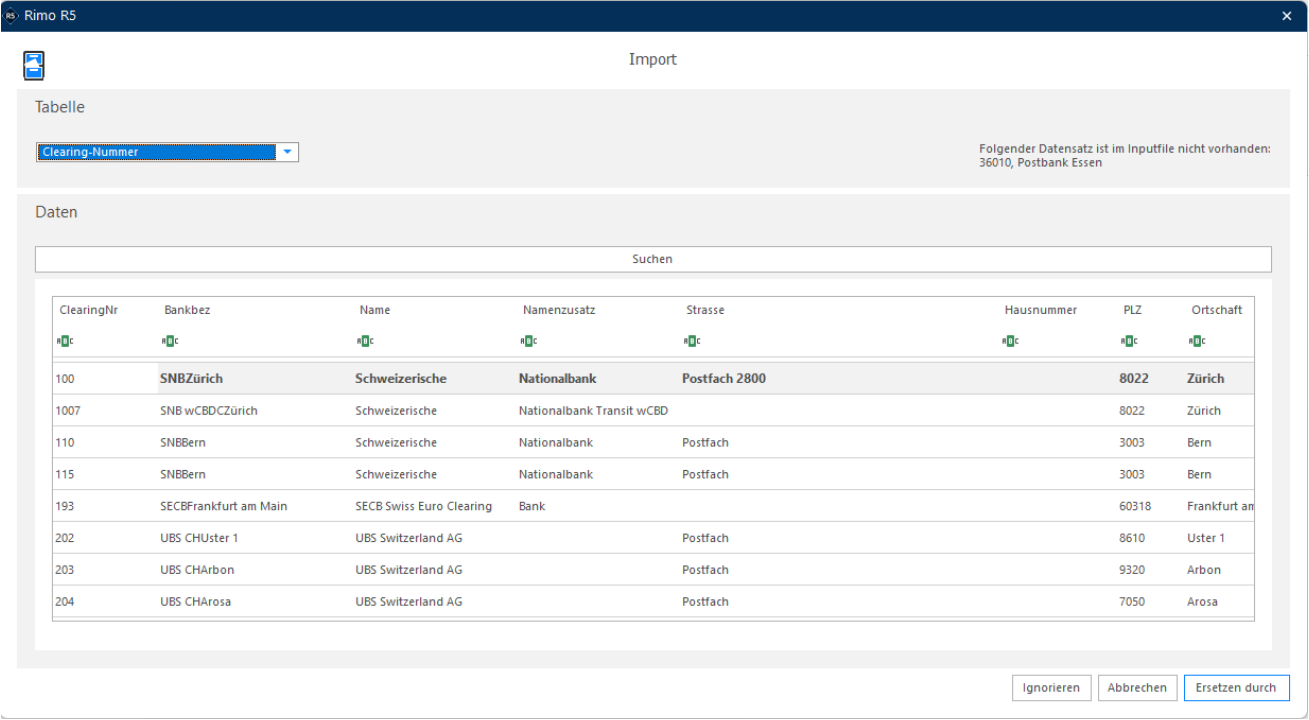Open the ClearingNr column filter icon
This screenshot has height=720, width=1309.
pos(65,342)
